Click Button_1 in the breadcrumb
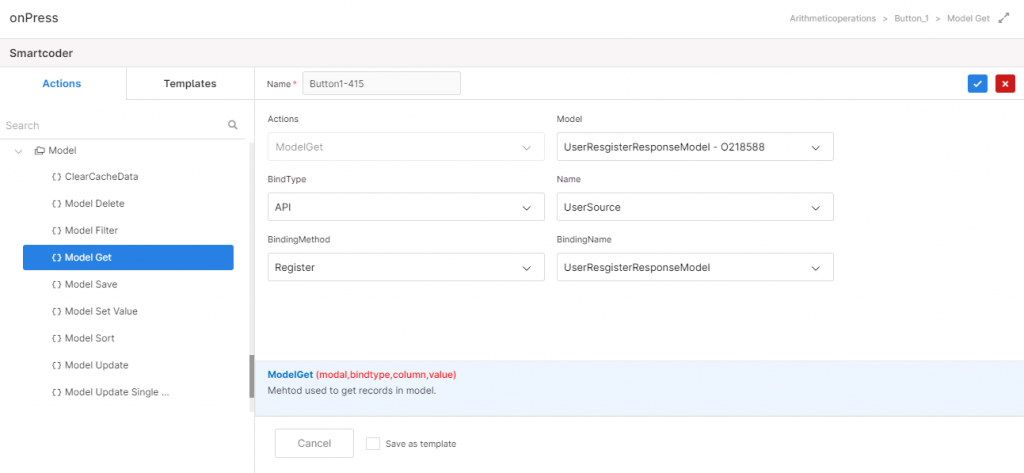Viewport: 1024px width, 473px height. click(912, 18)
